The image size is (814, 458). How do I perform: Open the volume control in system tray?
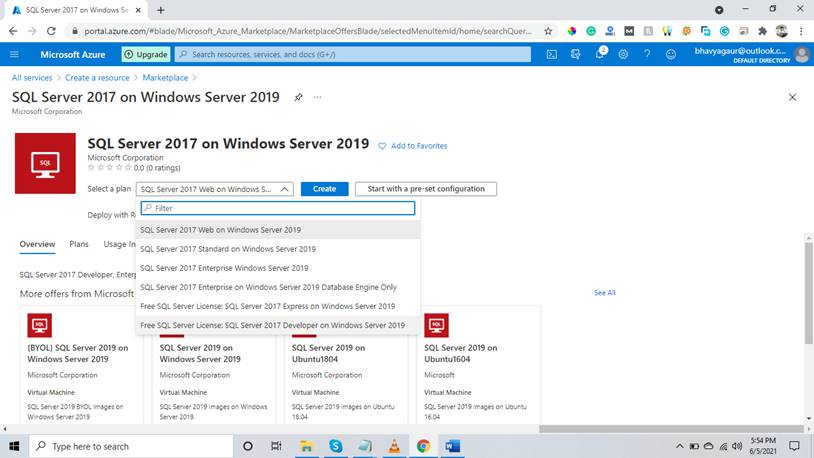coord(737,446)
